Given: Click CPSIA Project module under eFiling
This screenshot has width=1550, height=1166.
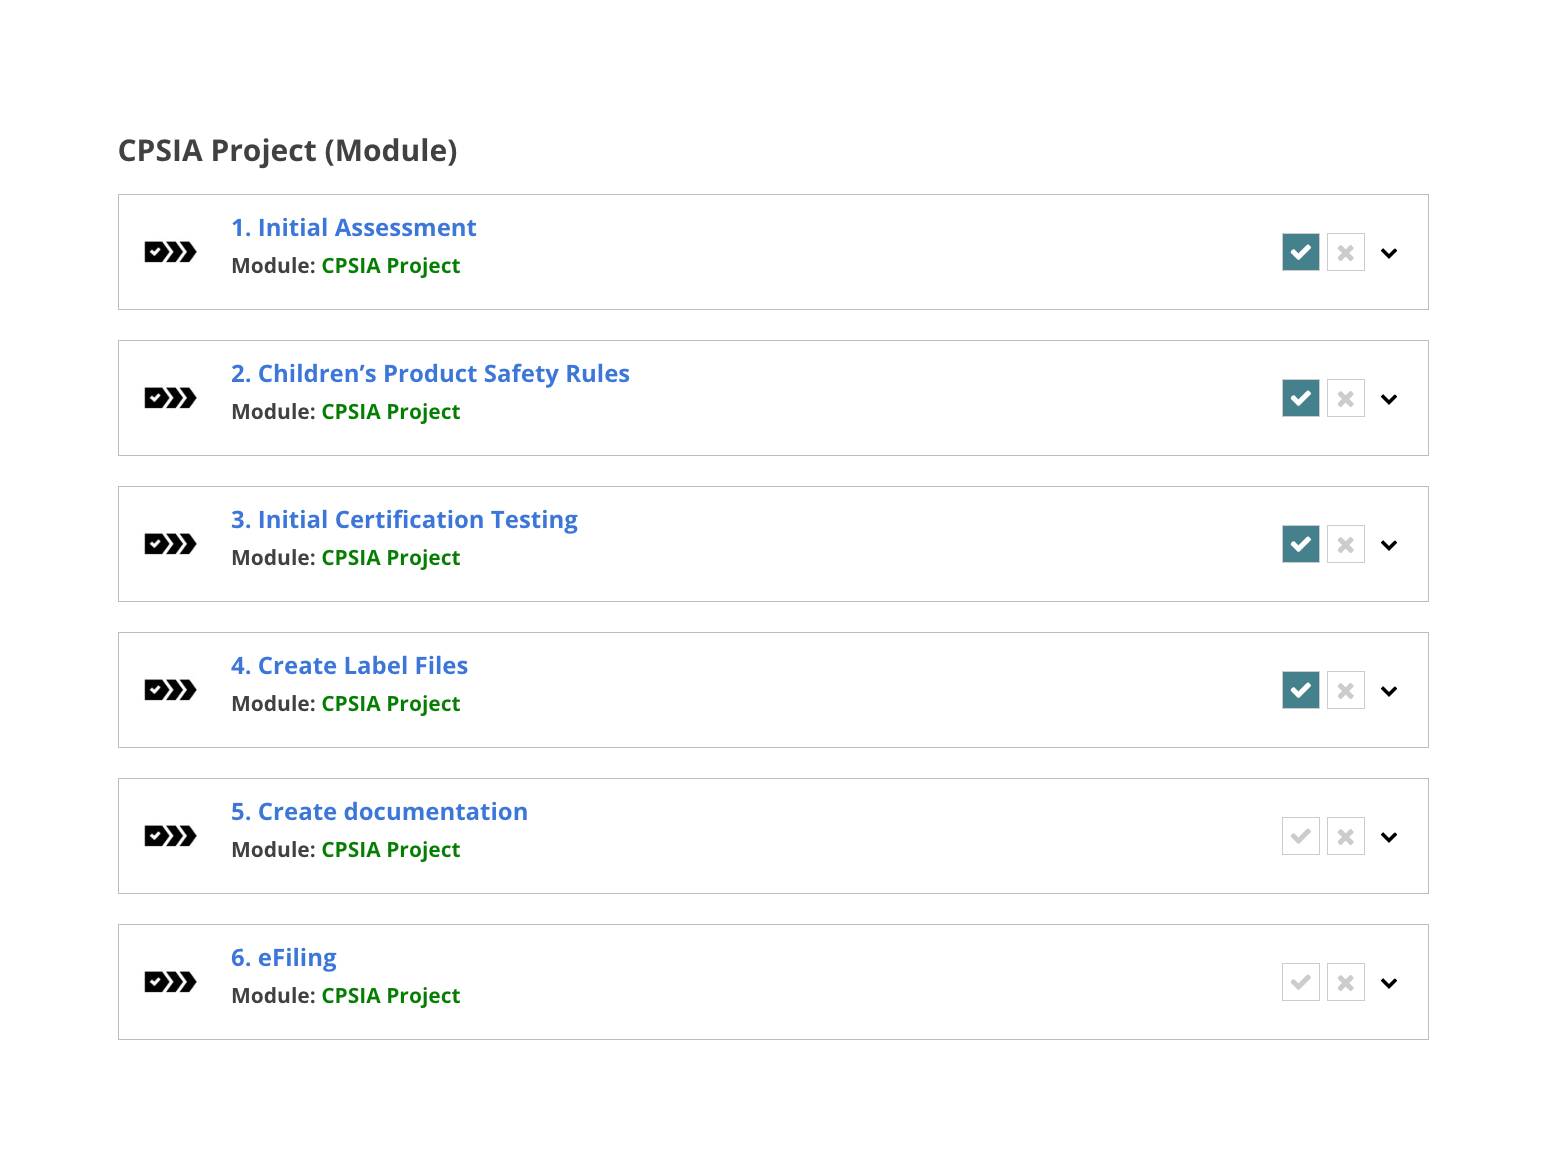Looking at the screenshot, I should click(391, 996).
